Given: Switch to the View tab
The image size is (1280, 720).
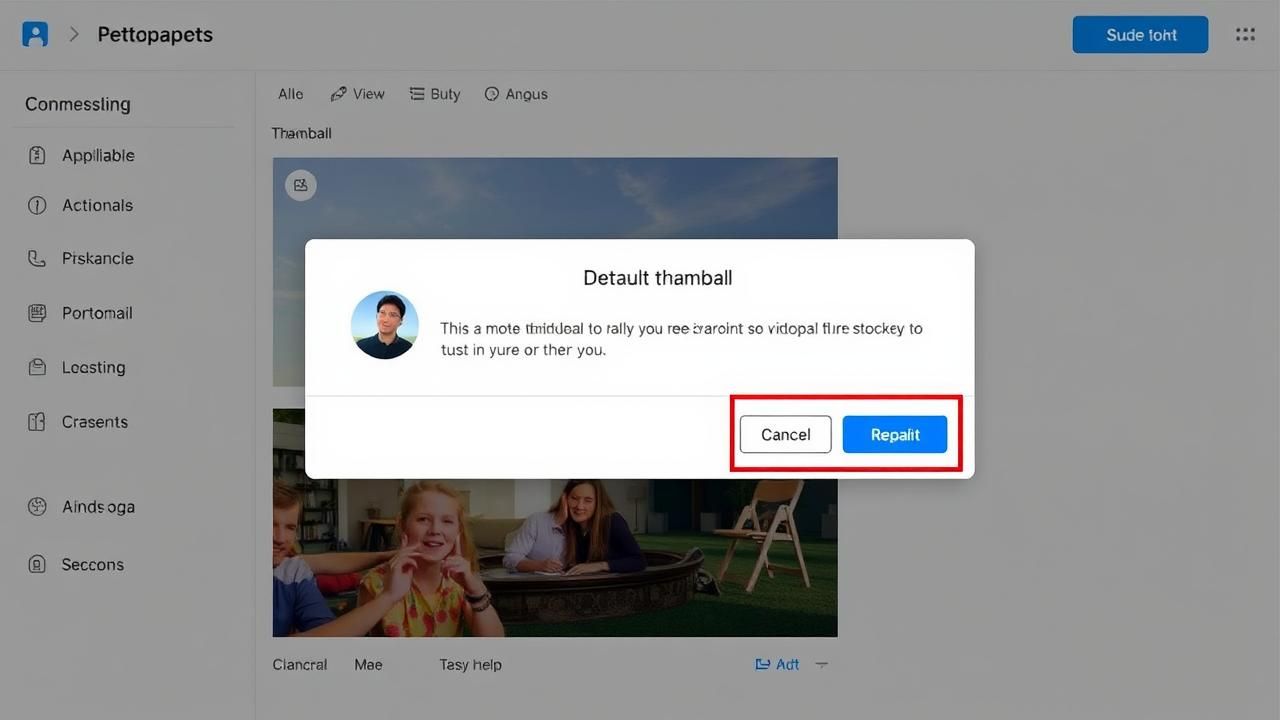Looking at the screenshot, I should pos(357,94).
